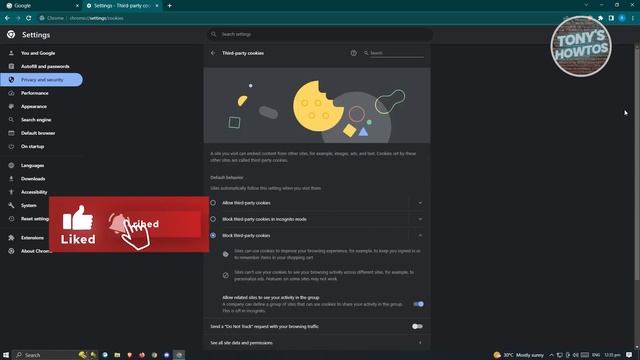
Task: Open You and Google settings section
Action: pyautogui.click(x=38, y=53)
